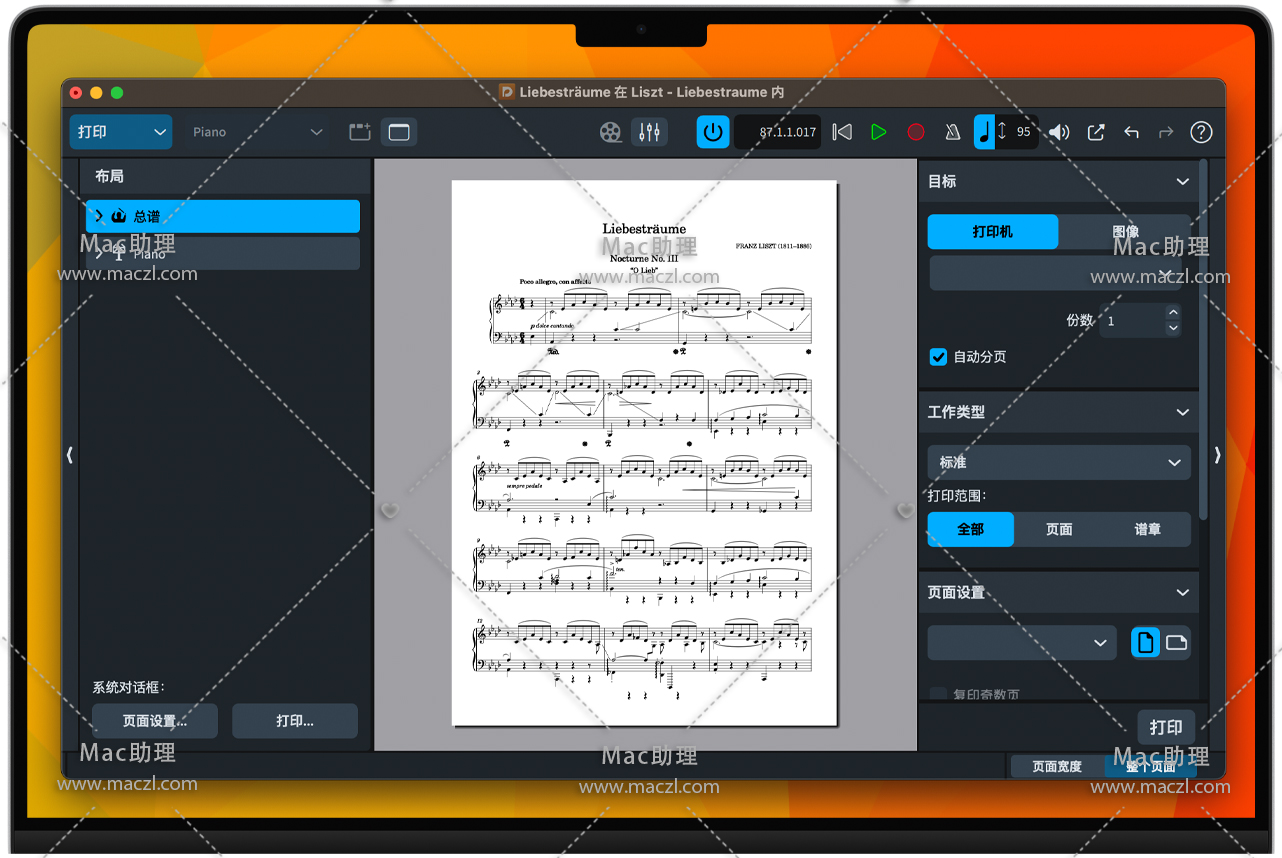Uncheck the 自动分页 checkbox

coord(938,357)
